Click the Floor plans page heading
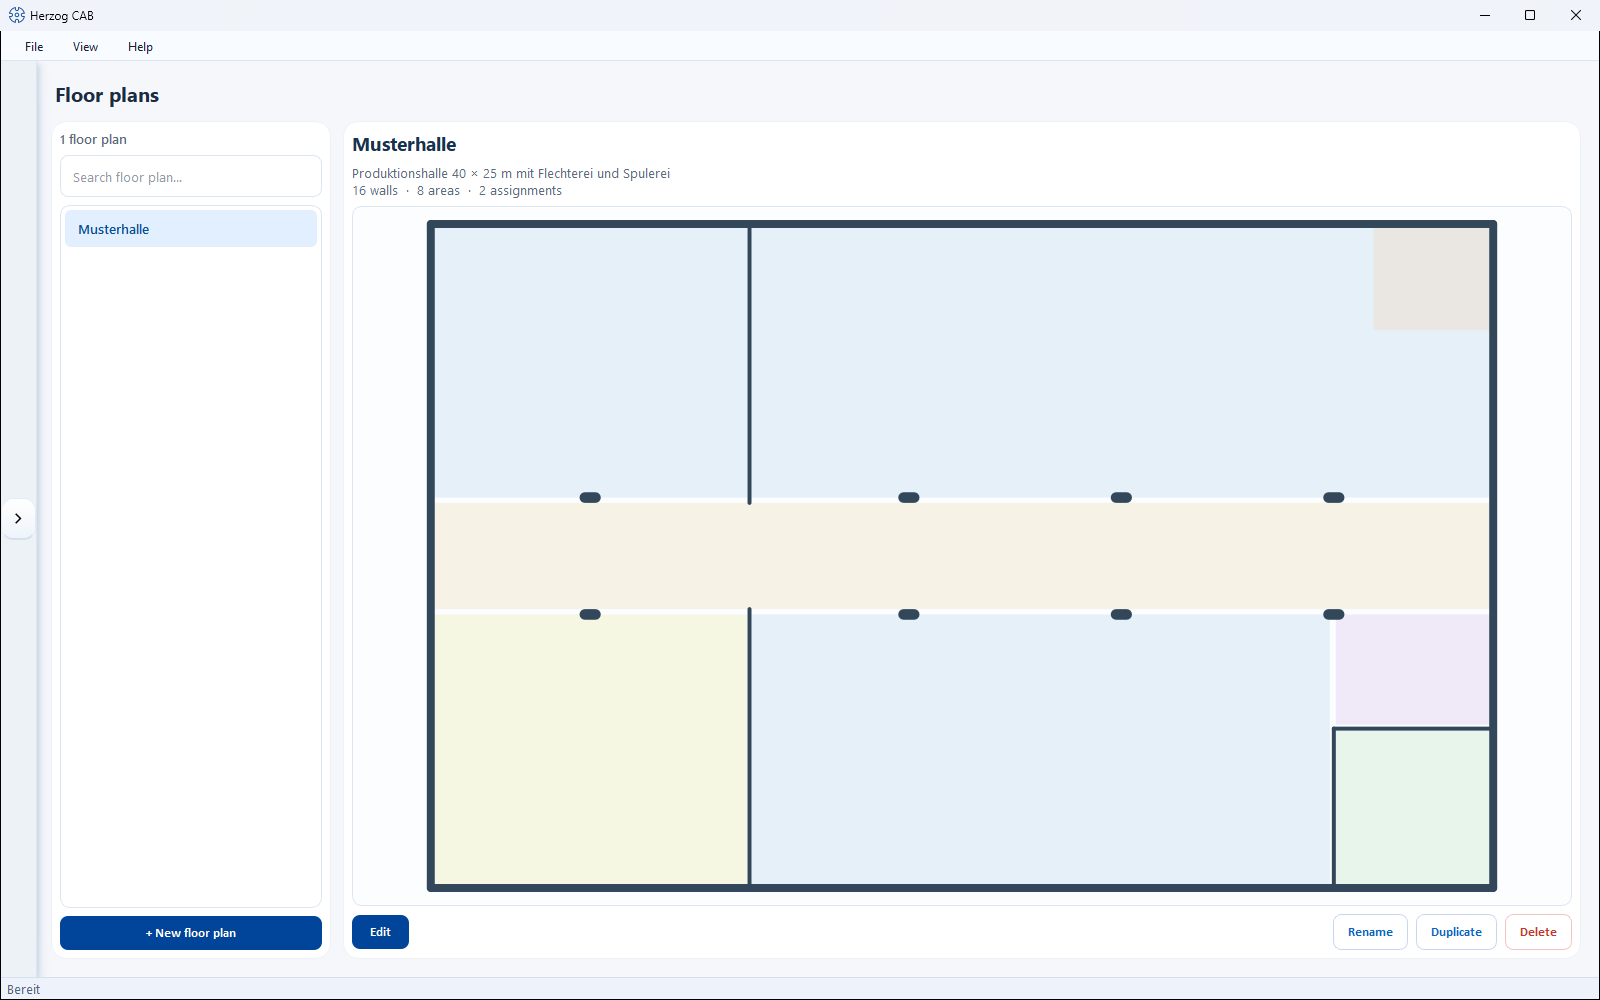This screenshot has width=1600, height=1000. coord(107,95)
